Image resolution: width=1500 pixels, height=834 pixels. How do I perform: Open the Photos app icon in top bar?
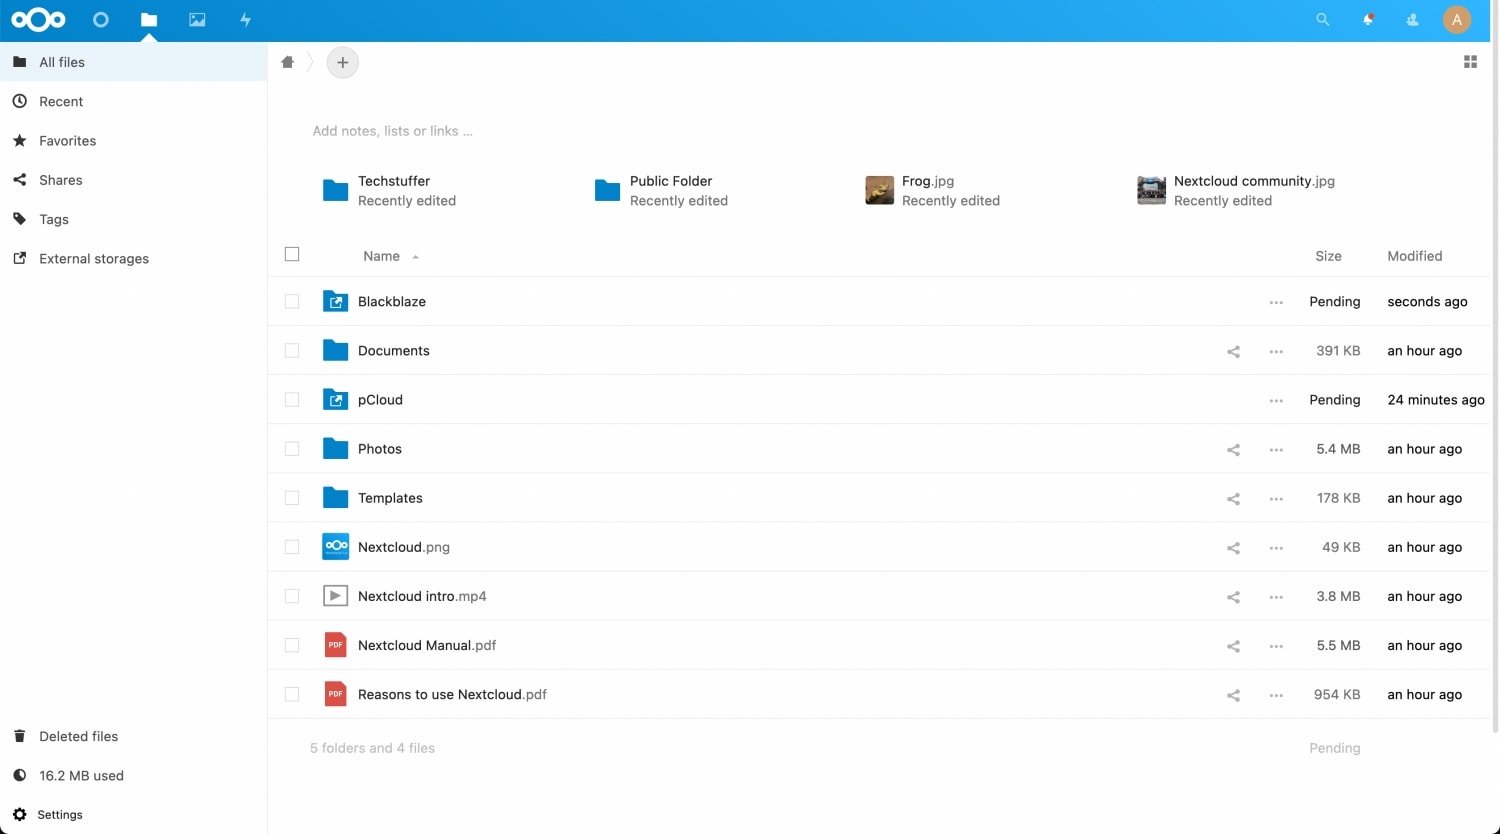click(197, 20)
